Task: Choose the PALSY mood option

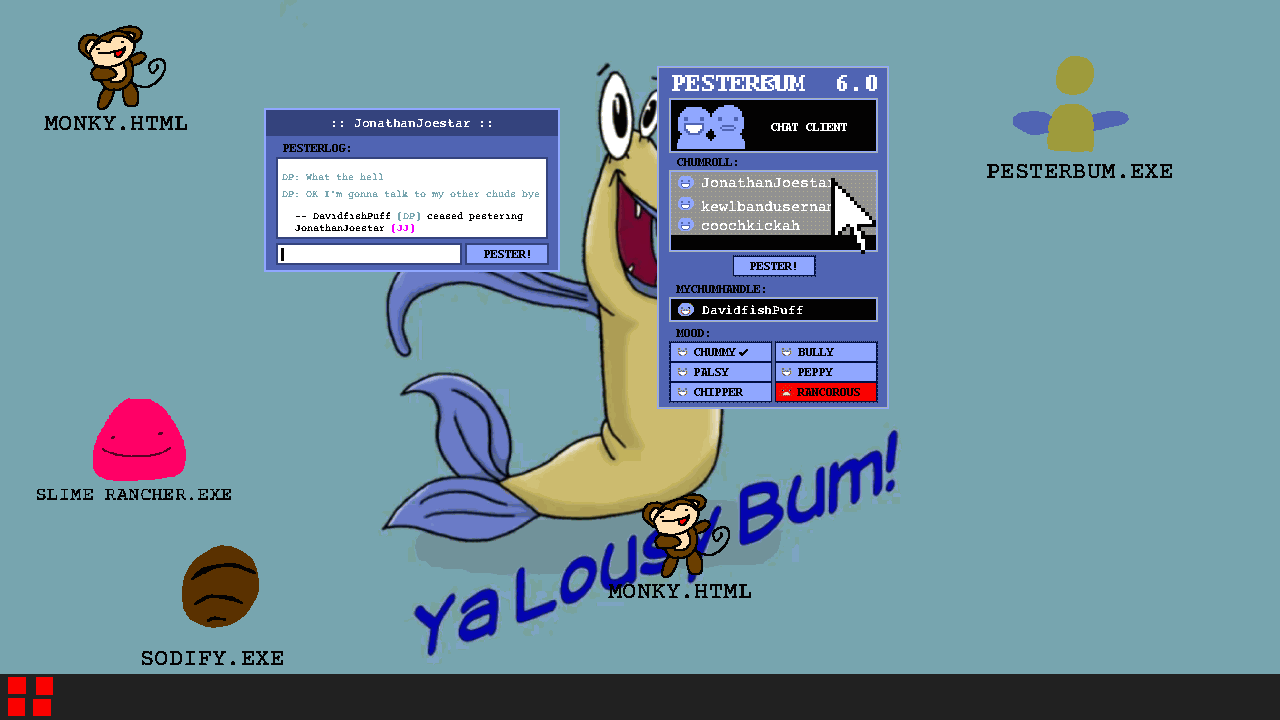Action: point(720,372)
